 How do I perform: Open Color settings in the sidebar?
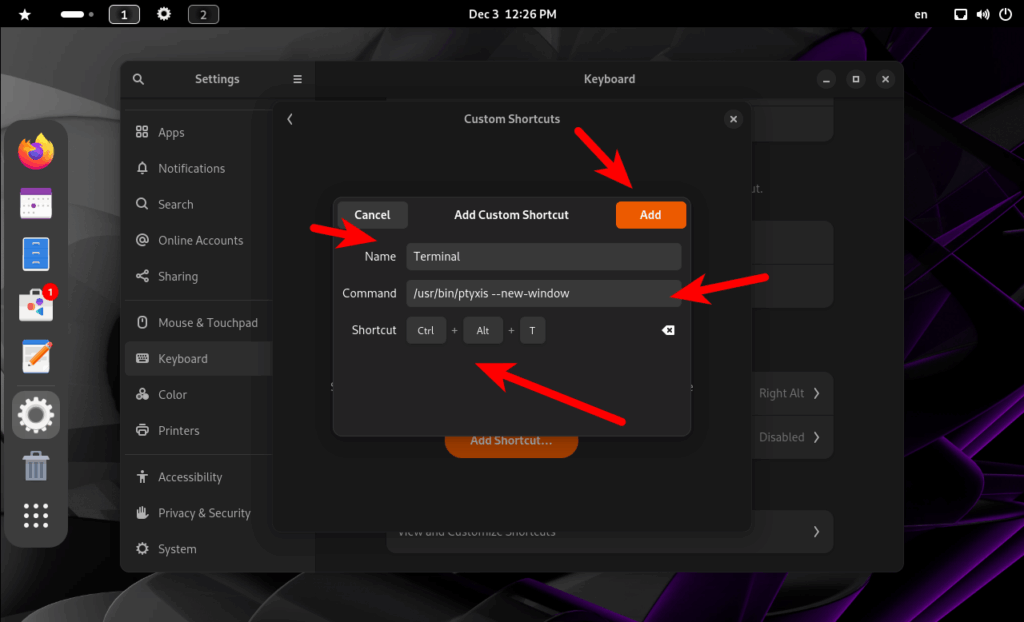coord(199,395)
